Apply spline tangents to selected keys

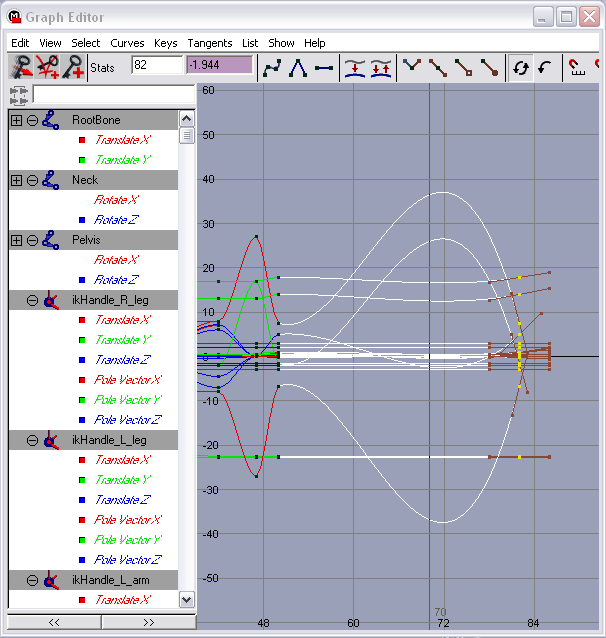272,68
